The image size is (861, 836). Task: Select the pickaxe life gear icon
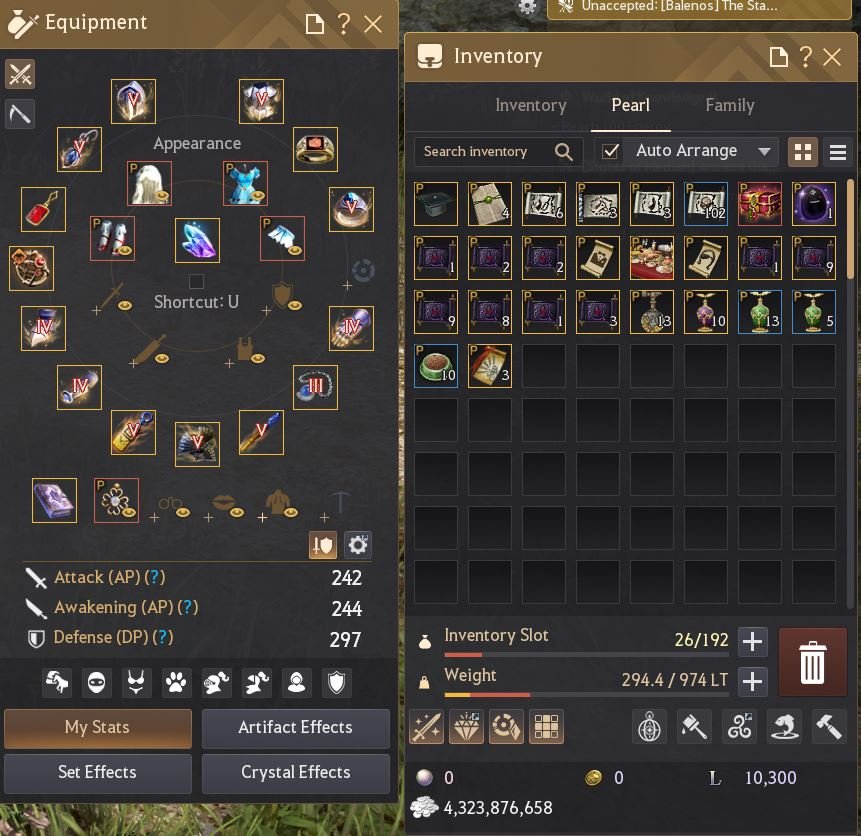coord(20,114)
